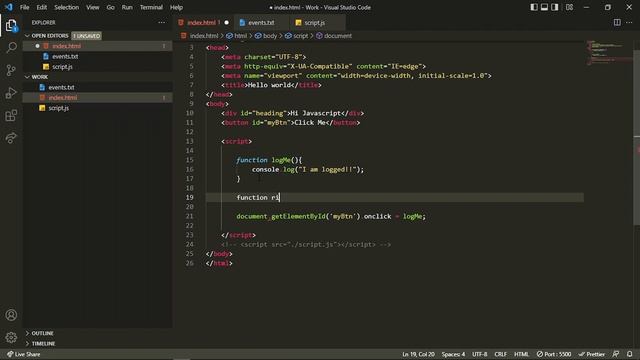Image resolution: width=640 pixels, height=360 pixels.
Task: Change HTML language mode
Action: [x=521, y=354]
